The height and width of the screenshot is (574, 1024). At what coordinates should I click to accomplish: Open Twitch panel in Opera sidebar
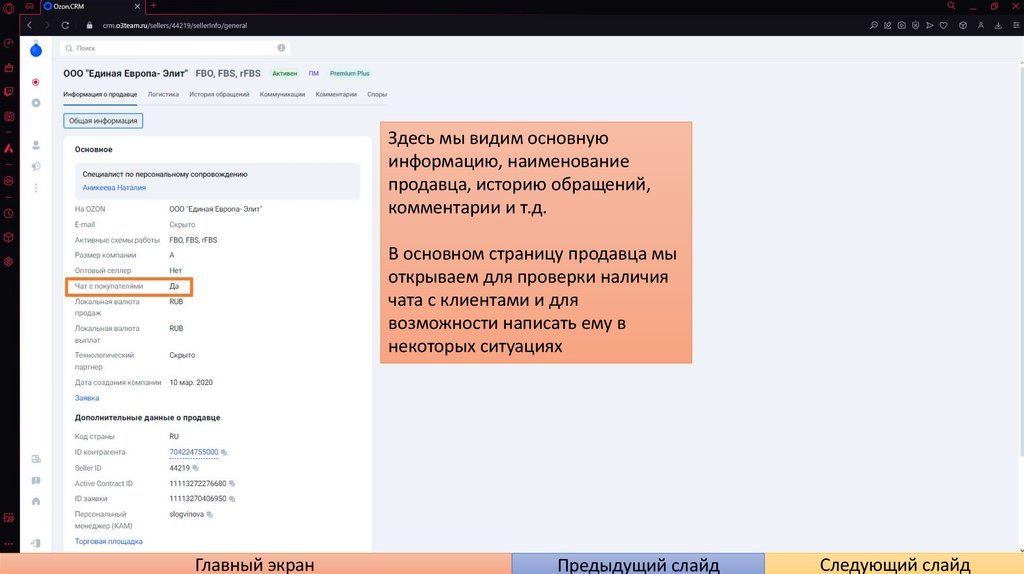tap(8, 91)
